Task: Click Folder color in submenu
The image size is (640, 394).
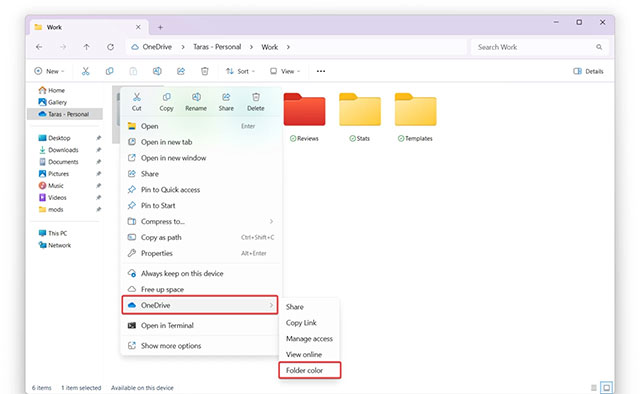Action: point(310,370)
